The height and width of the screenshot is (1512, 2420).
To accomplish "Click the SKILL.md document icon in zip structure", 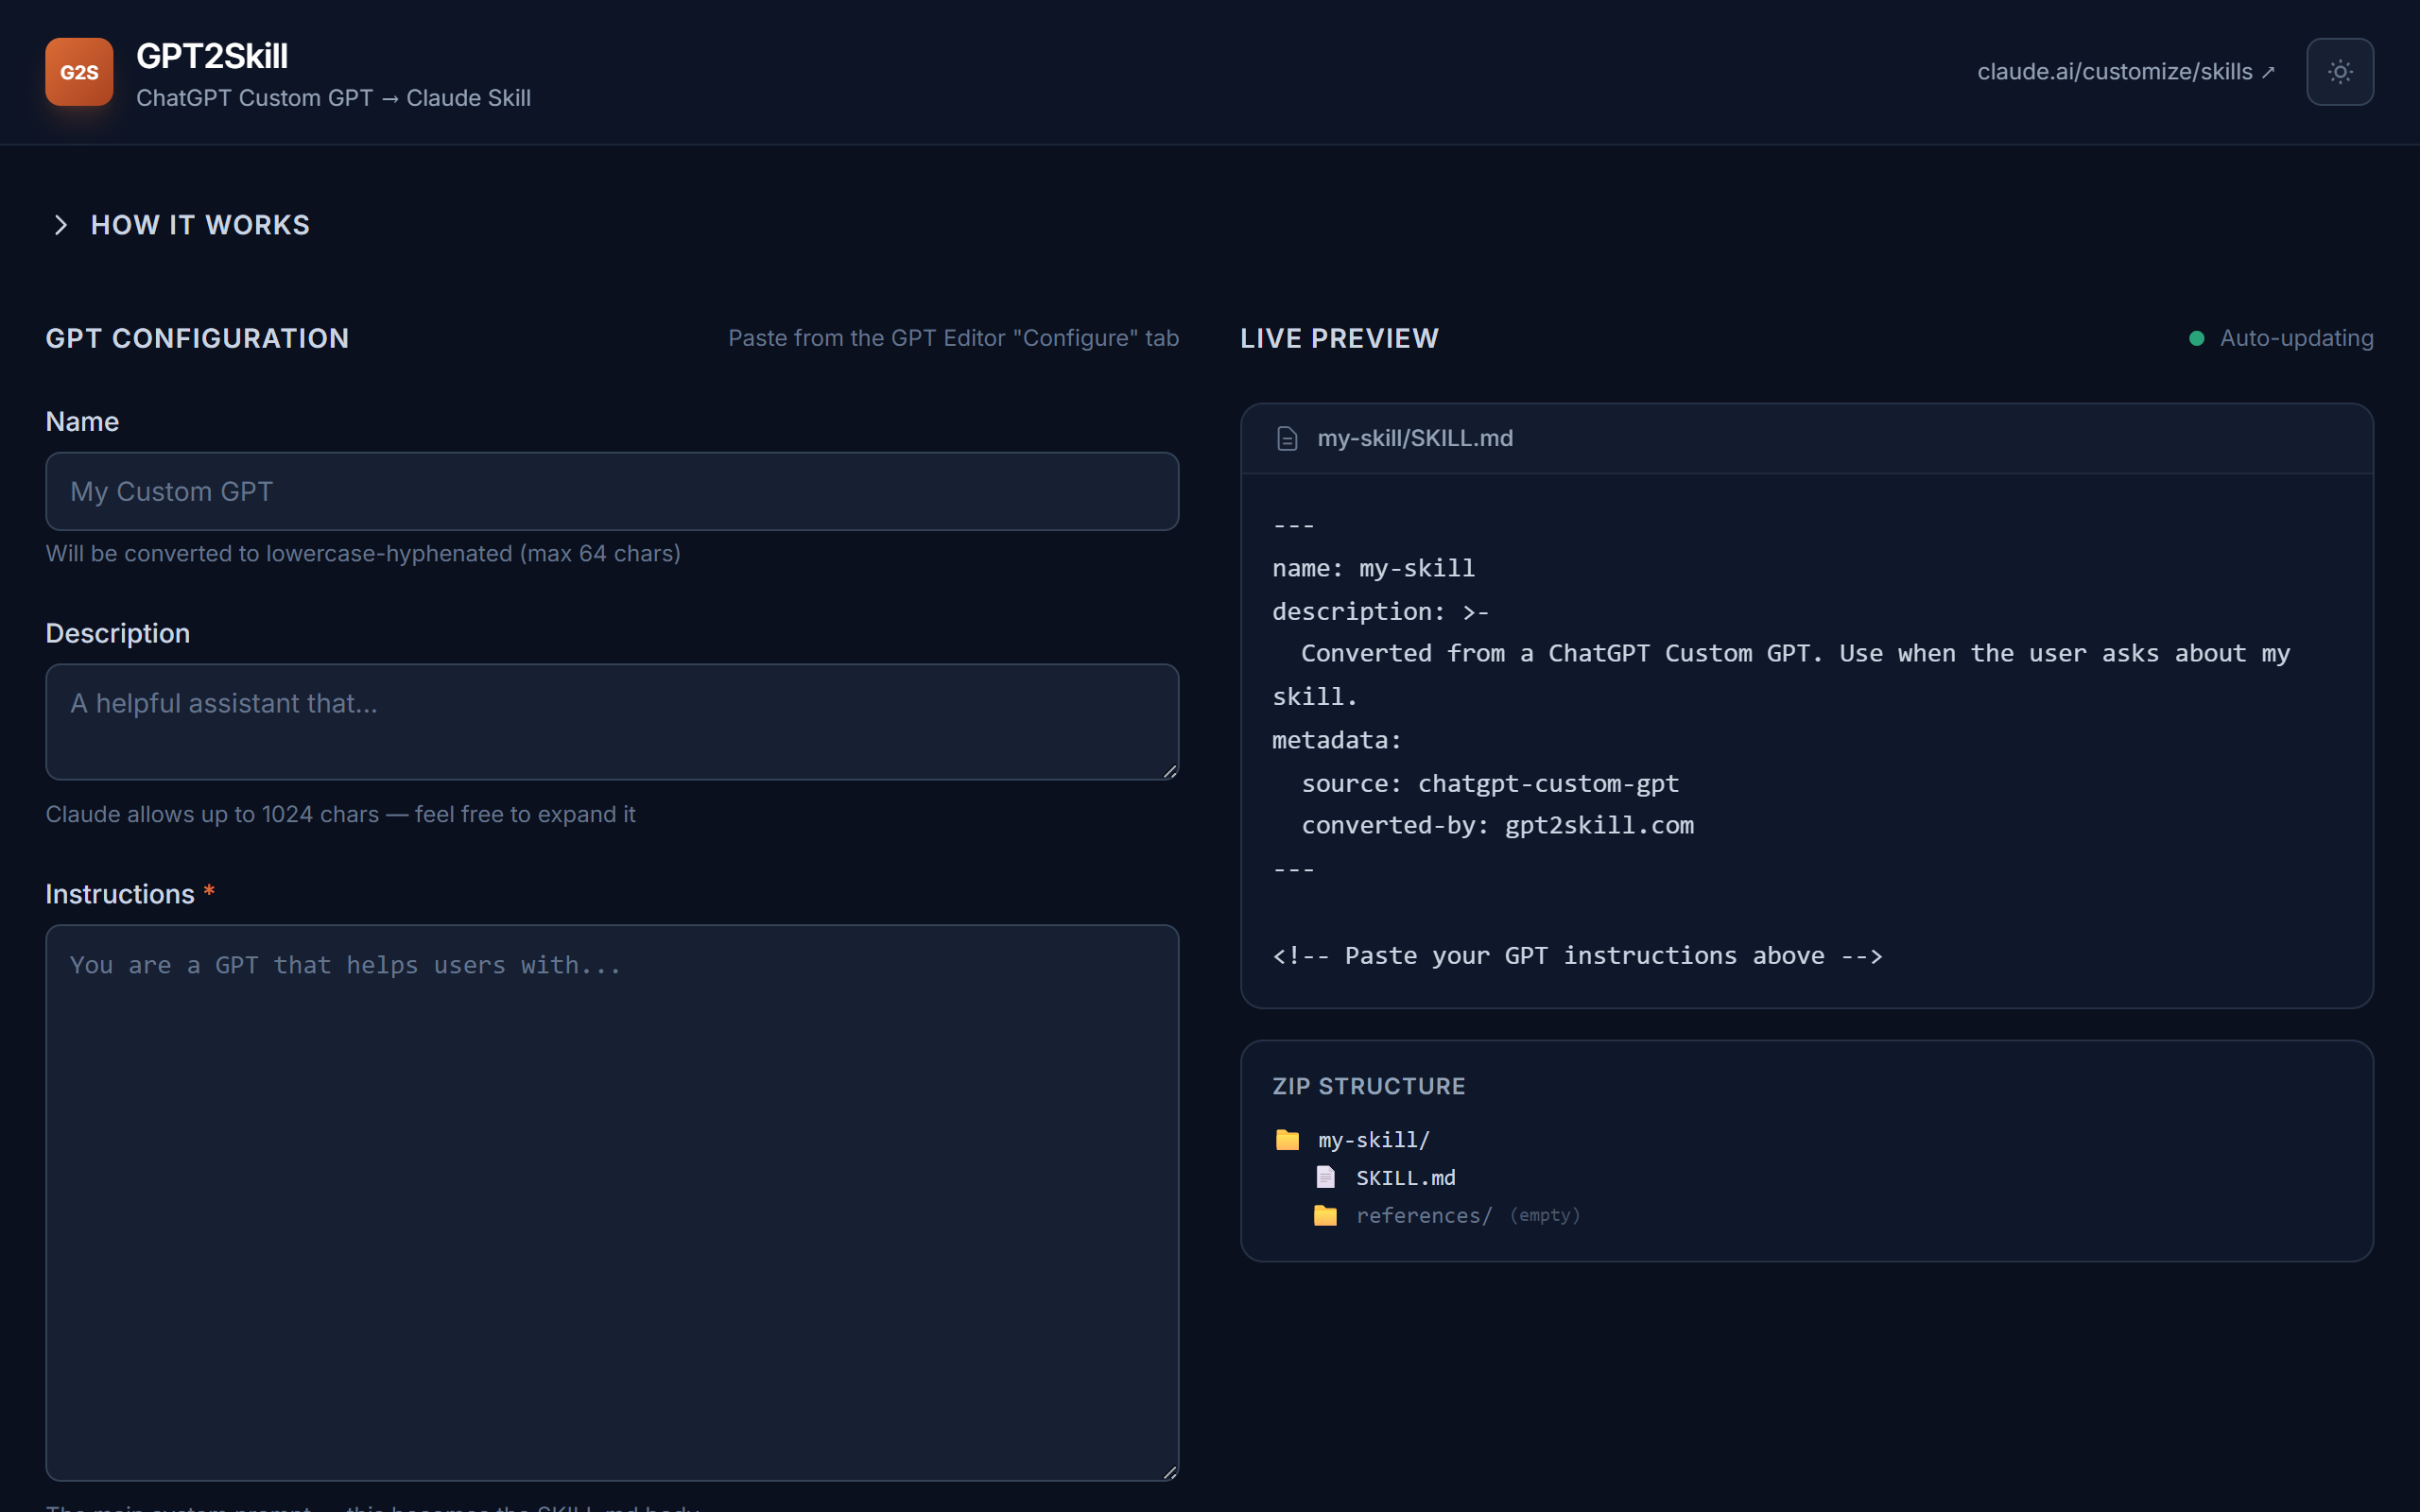I will click(x=1325, y=1177).
